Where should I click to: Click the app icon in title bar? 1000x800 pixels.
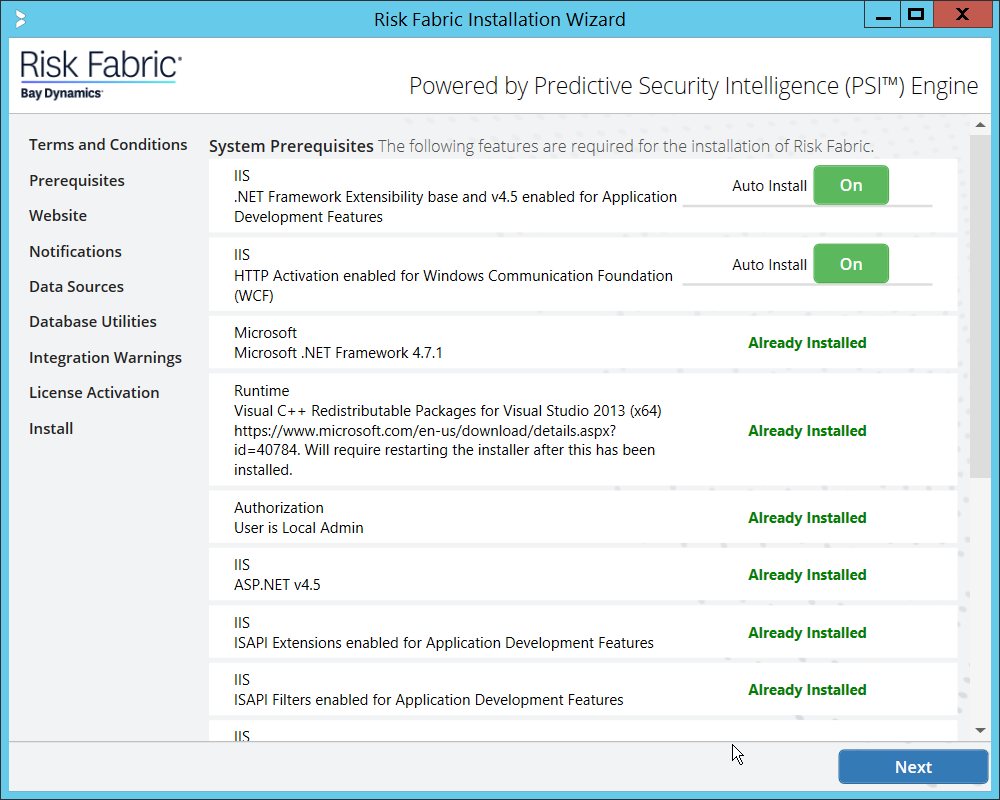click(21, 18)
